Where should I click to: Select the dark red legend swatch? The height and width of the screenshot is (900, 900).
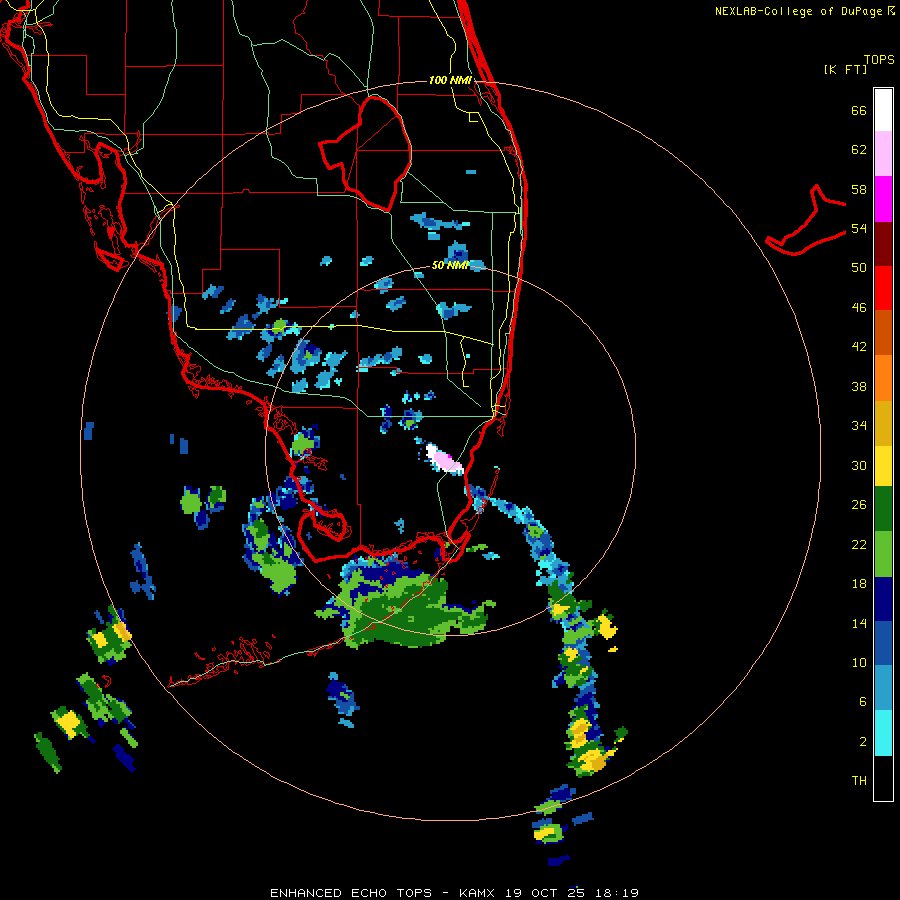(x=883, y=243)
